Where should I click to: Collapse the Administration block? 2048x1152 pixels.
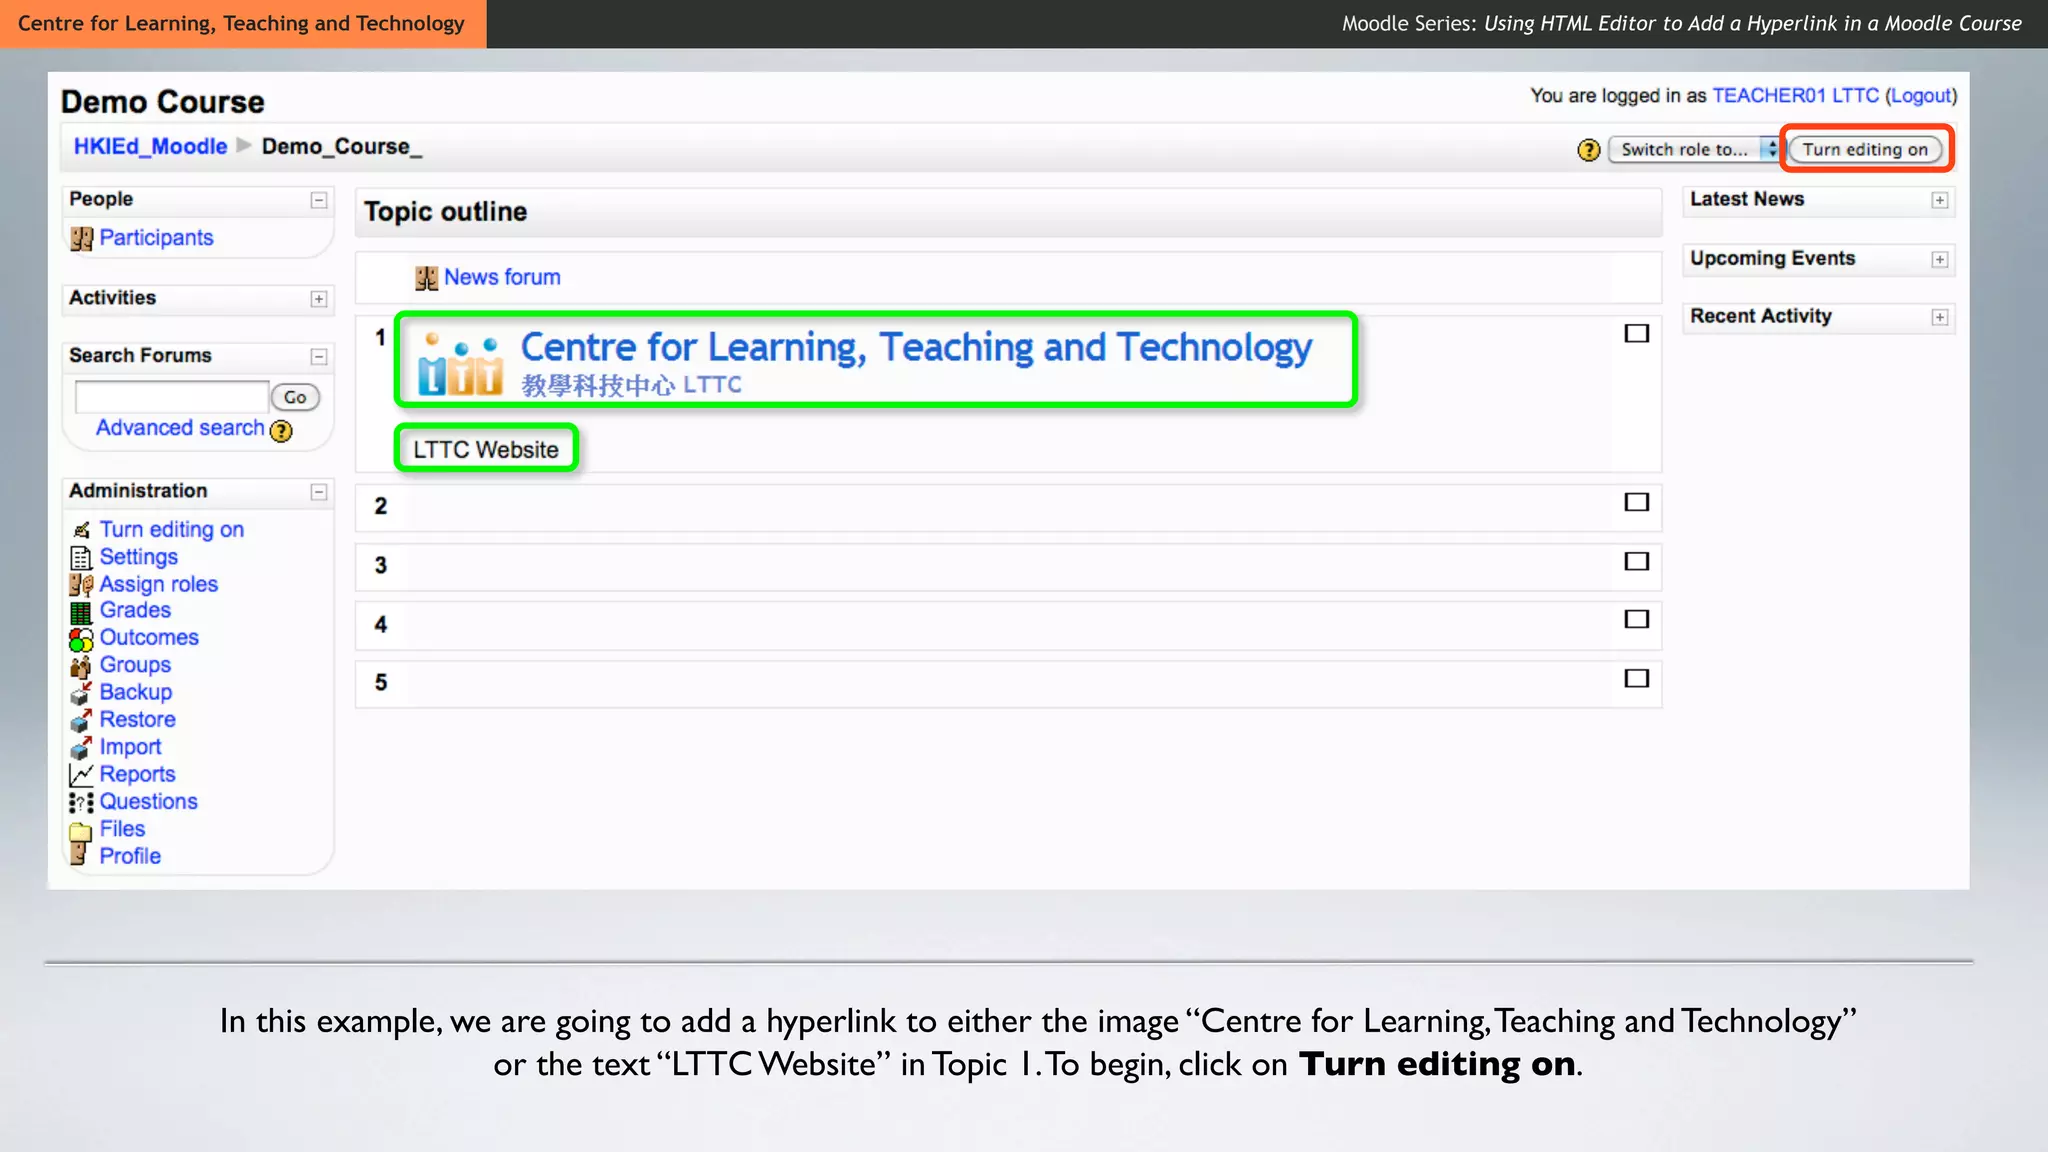click(319, 492)
